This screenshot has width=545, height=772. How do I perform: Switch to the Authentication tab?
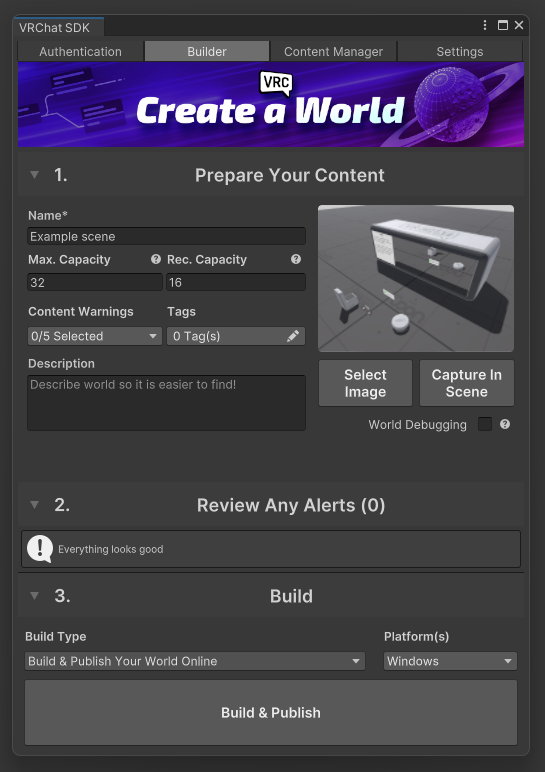coord(81,52)
